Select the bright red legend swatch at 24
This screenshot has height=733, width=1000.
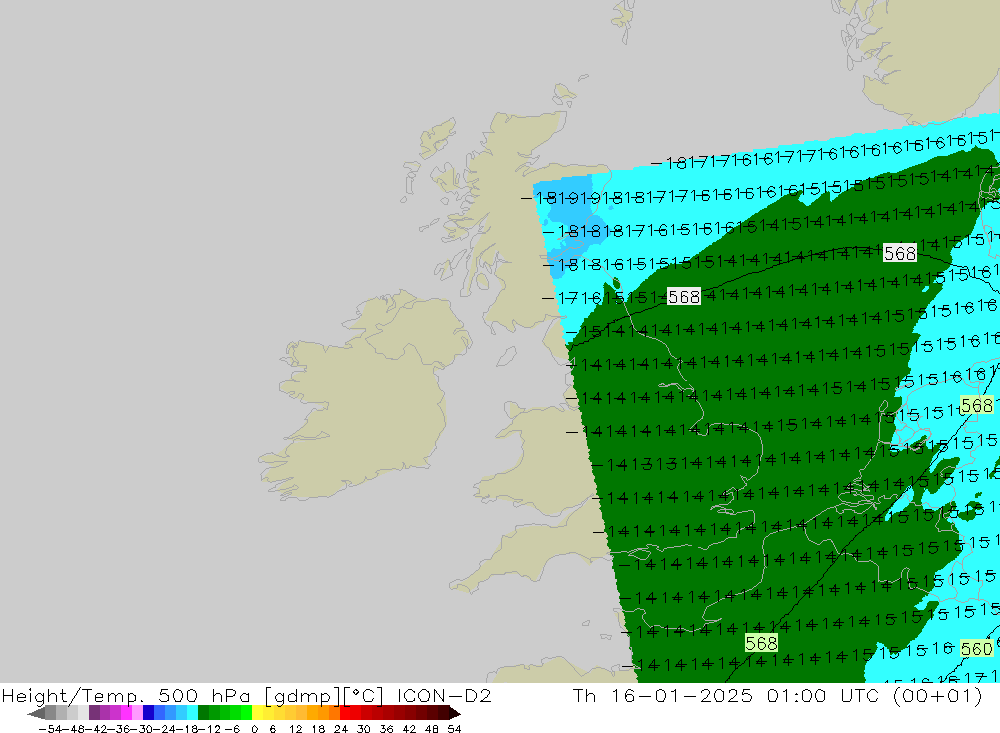(345, 713)
